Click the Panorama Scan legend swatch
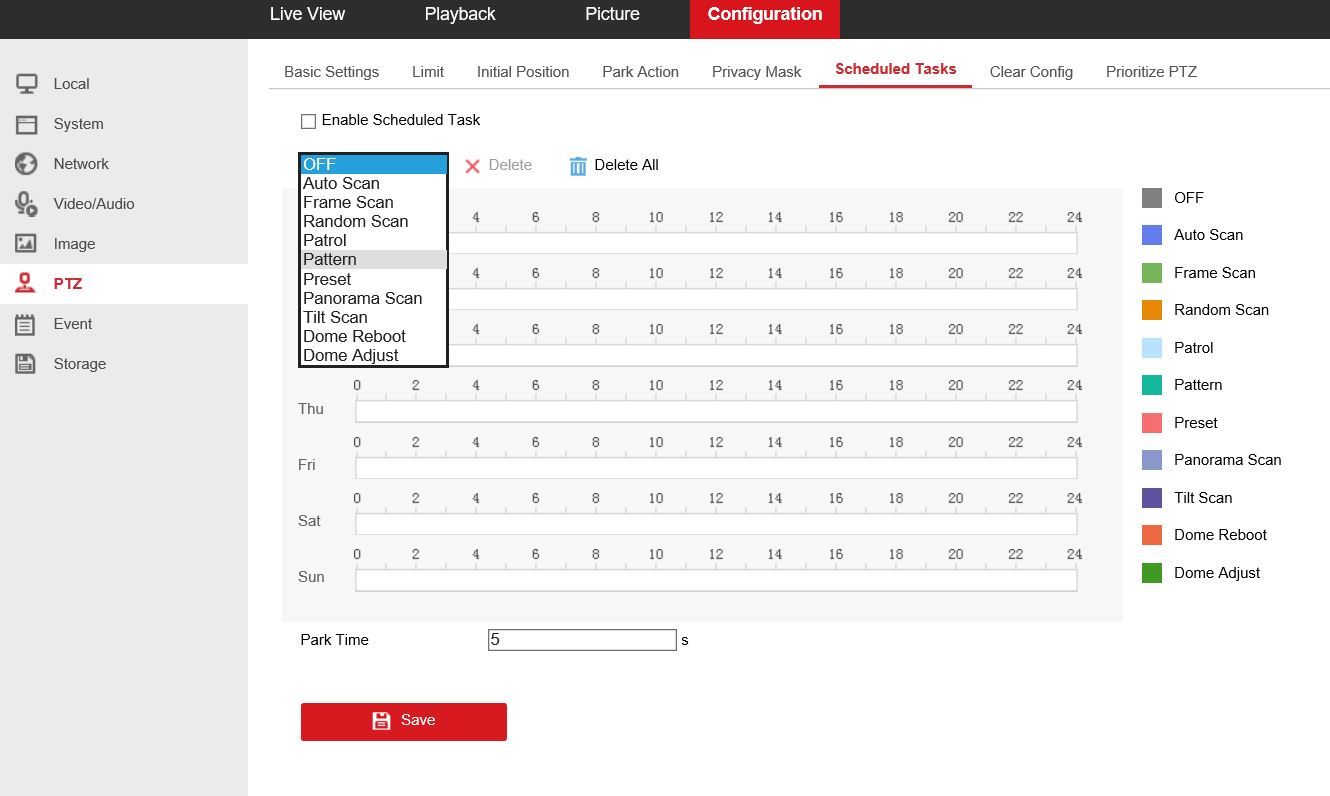The height and width of the screenshot is (796, 1330). [1152, 460]
